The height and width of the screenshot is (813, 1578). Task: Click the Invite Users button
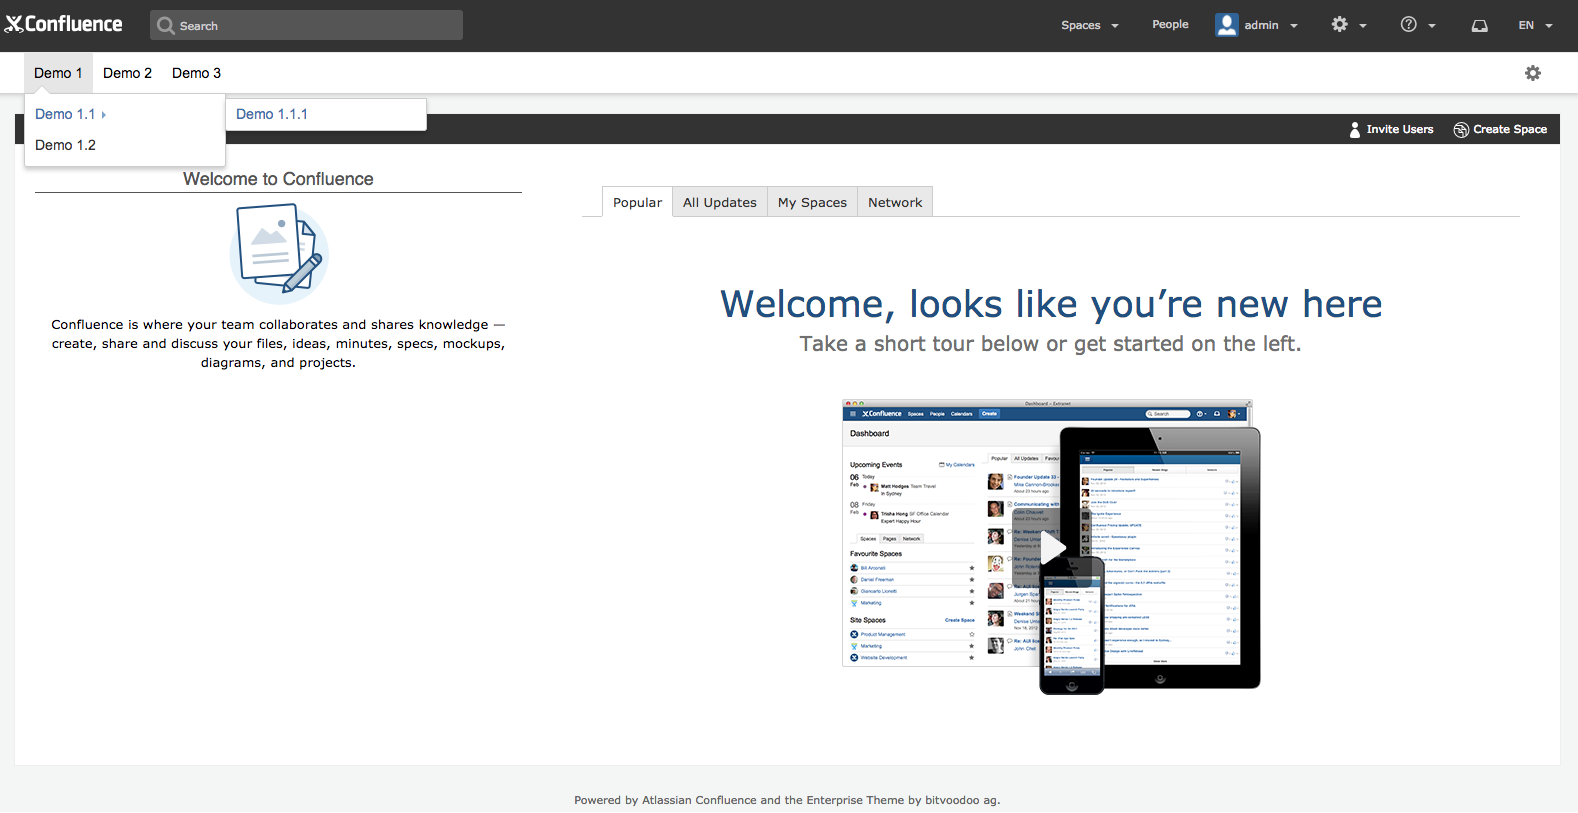tap(1391, 129)
